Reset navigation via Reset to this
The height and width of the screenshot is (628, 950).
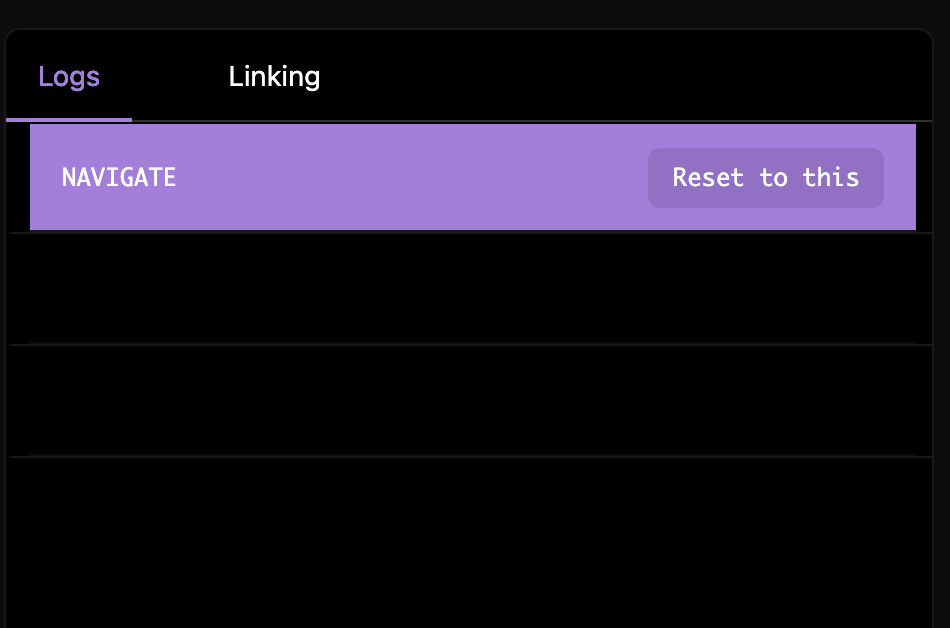click(766, 177)
